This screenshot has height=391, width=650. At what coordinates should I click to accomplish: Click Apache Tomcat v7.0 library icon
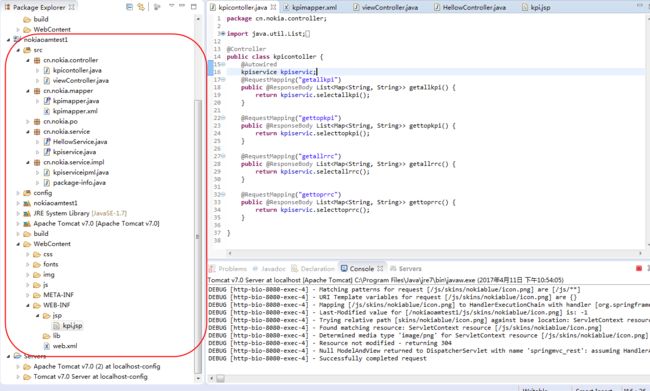pyautogui.click(x=27, y=223)
